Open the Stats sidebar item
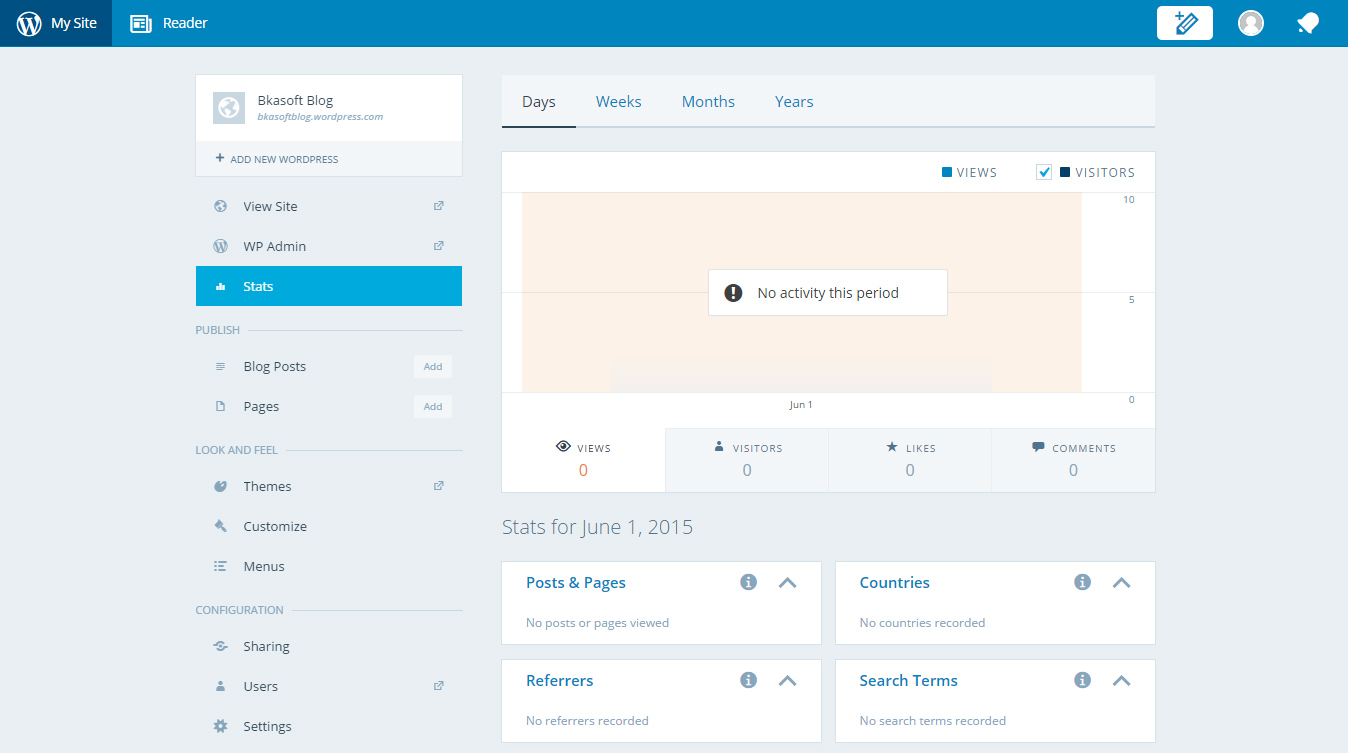 [329, 286]
